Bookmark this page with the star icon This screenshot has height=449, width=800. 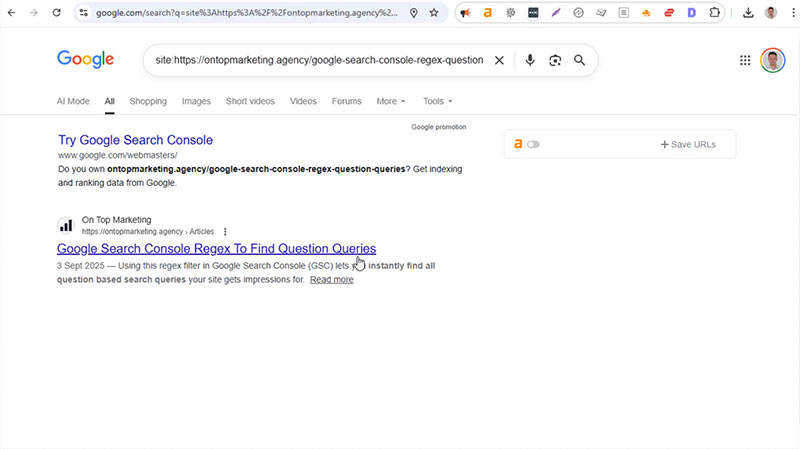(x=434, y=13)
